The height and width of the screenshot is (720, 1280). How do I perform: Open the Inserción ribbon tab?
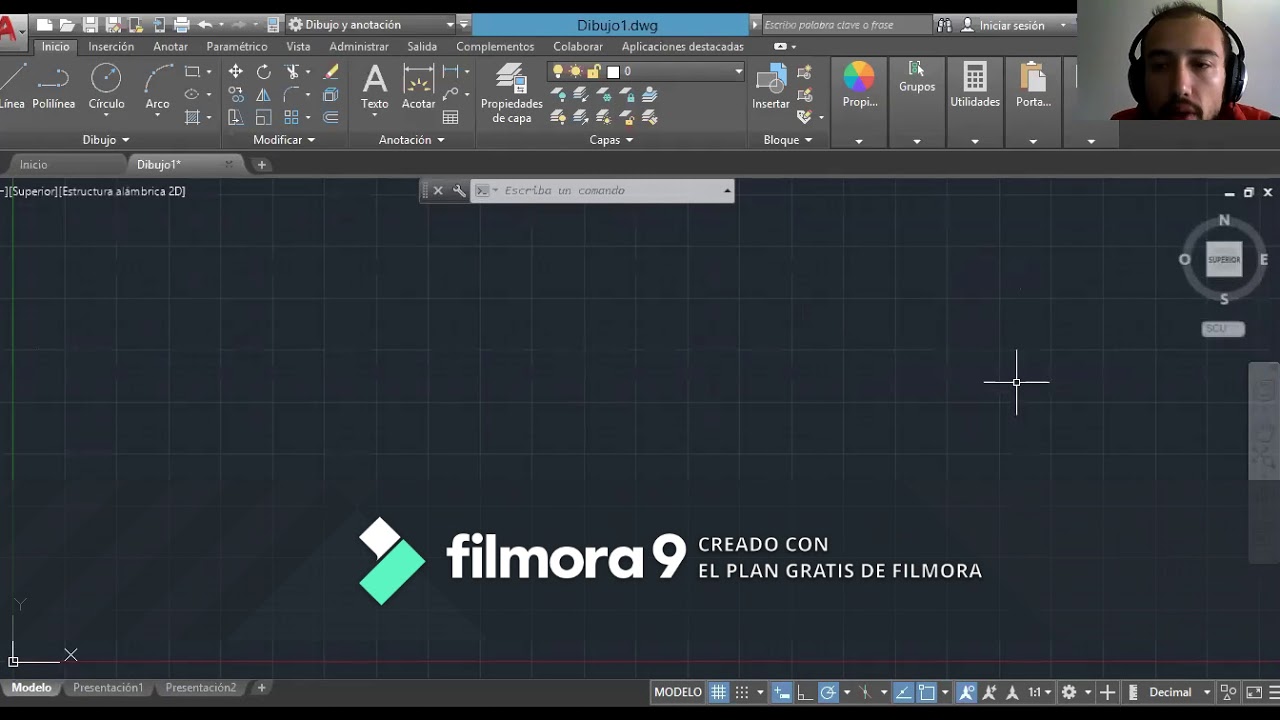pos(111,47)
